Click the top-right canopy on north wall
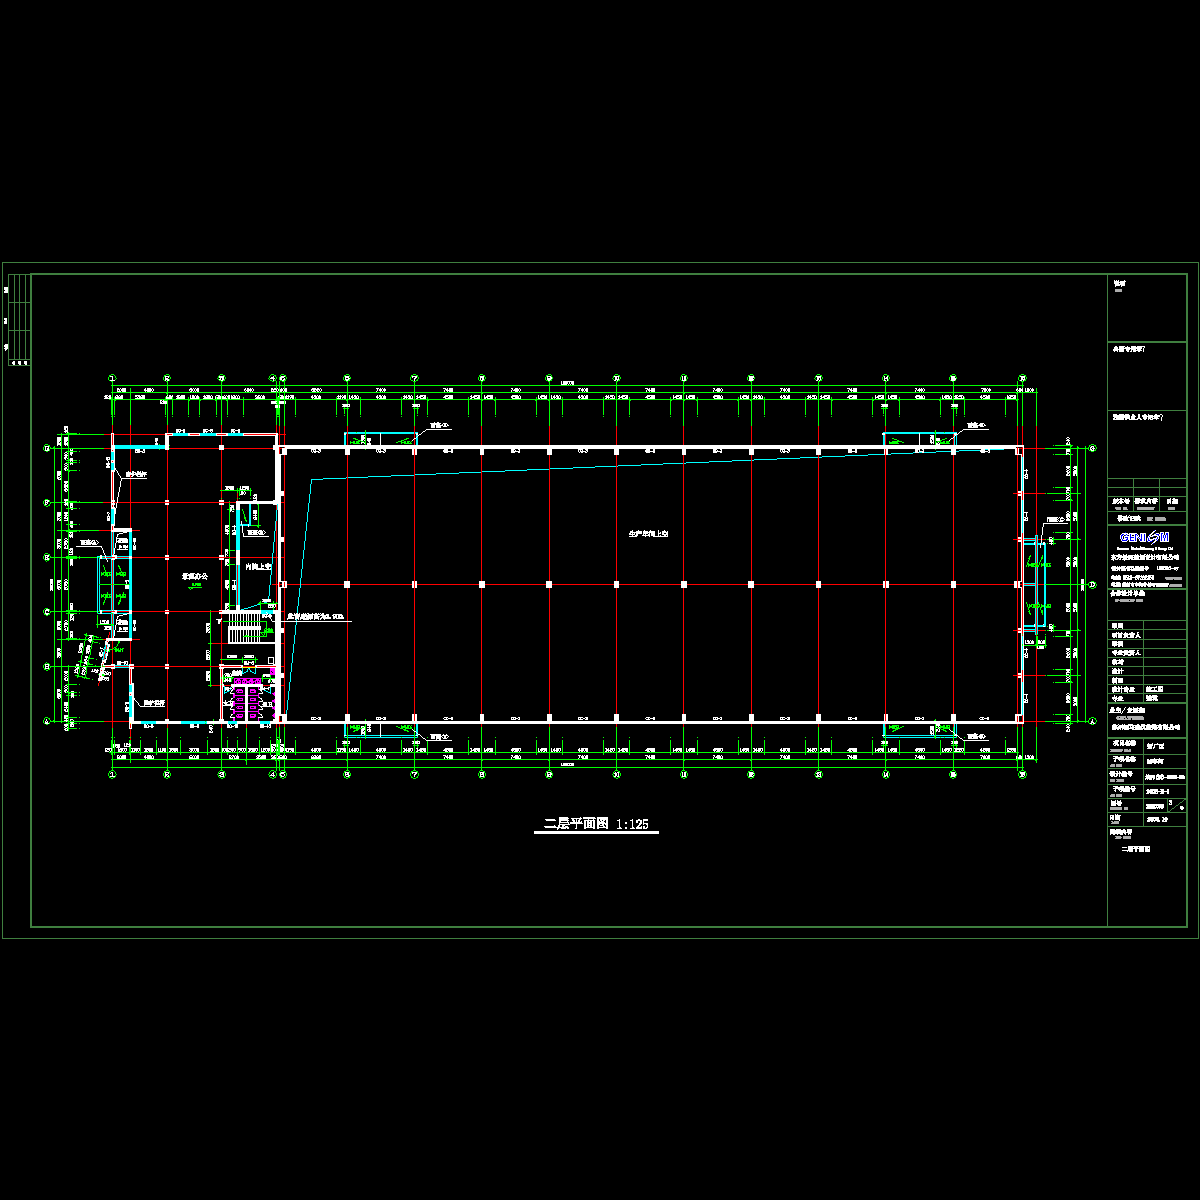This screenshot has height=1200, width=1200. 919,439
